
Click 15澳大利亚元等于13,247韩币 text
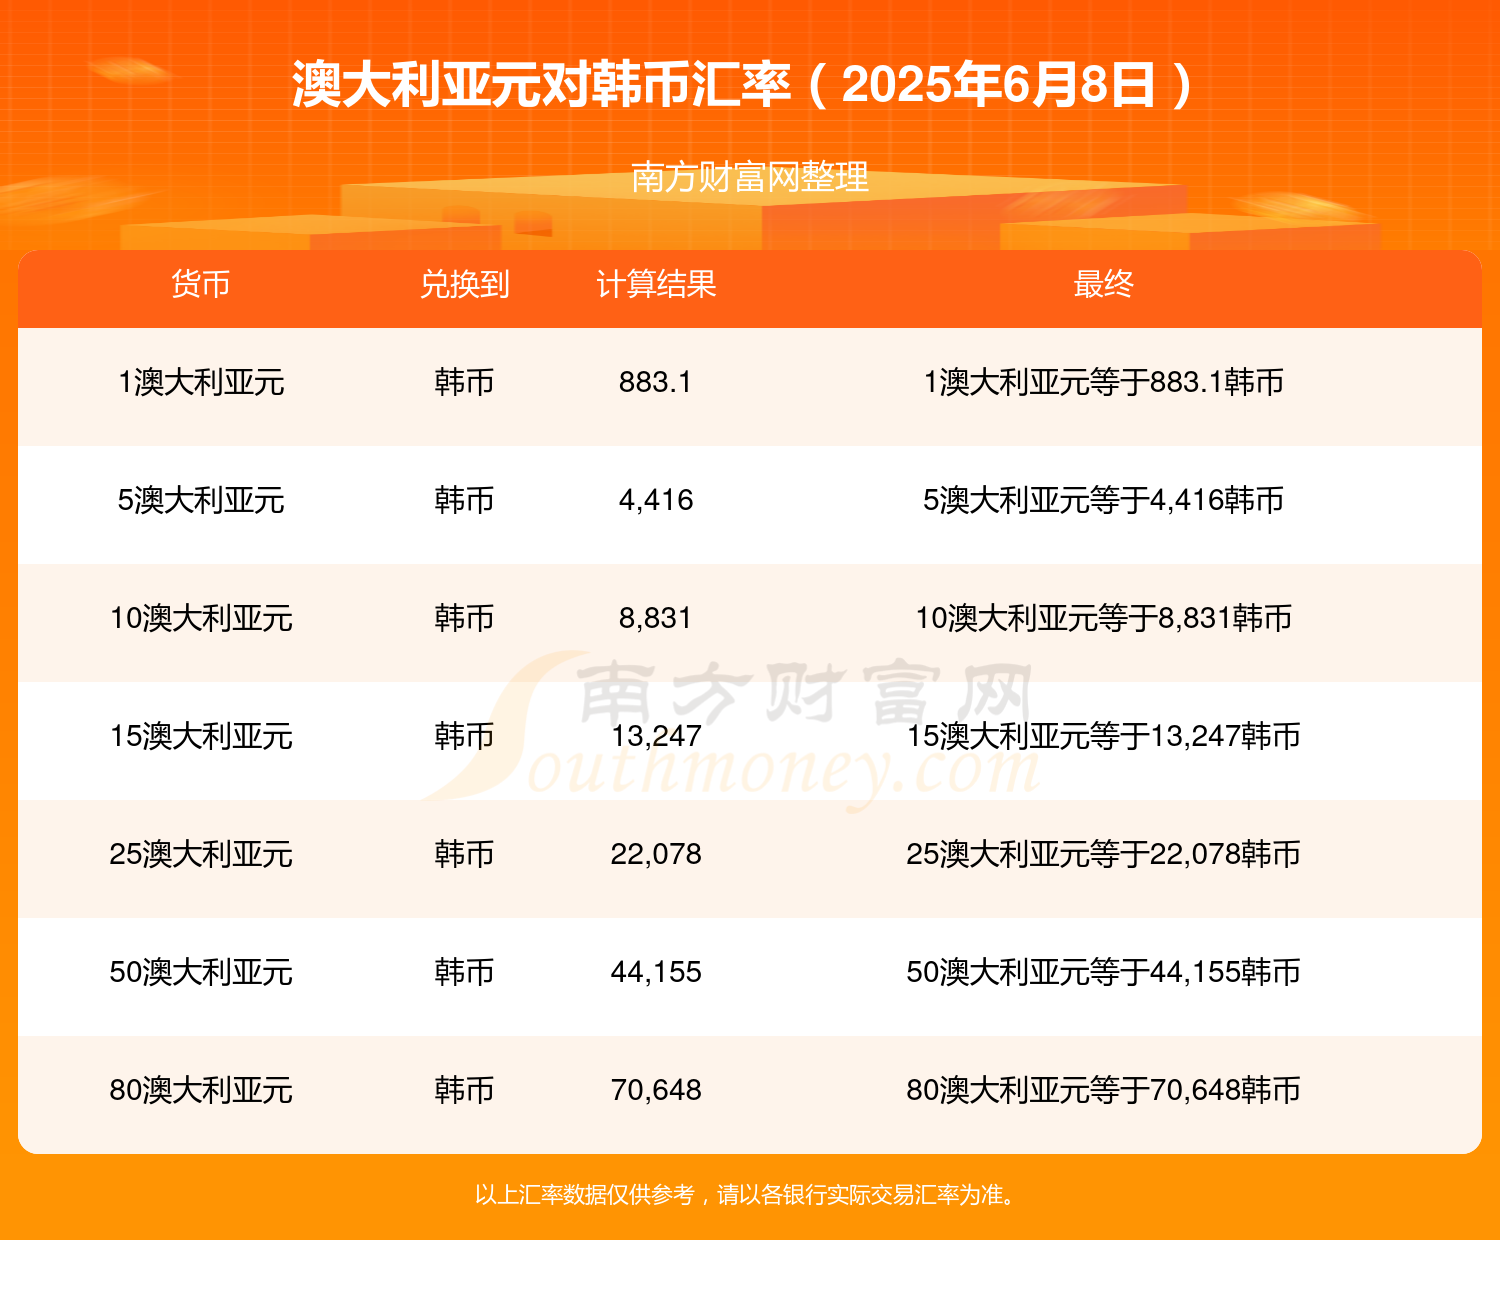click(x=1103, y=736)
